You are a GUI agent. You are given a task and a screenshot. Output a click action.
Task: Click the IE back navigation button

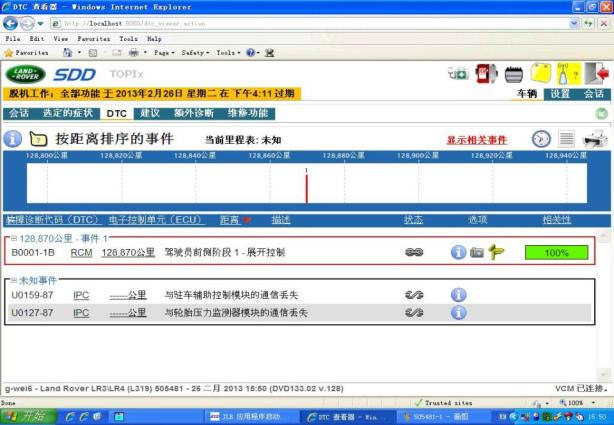point(11,24)
